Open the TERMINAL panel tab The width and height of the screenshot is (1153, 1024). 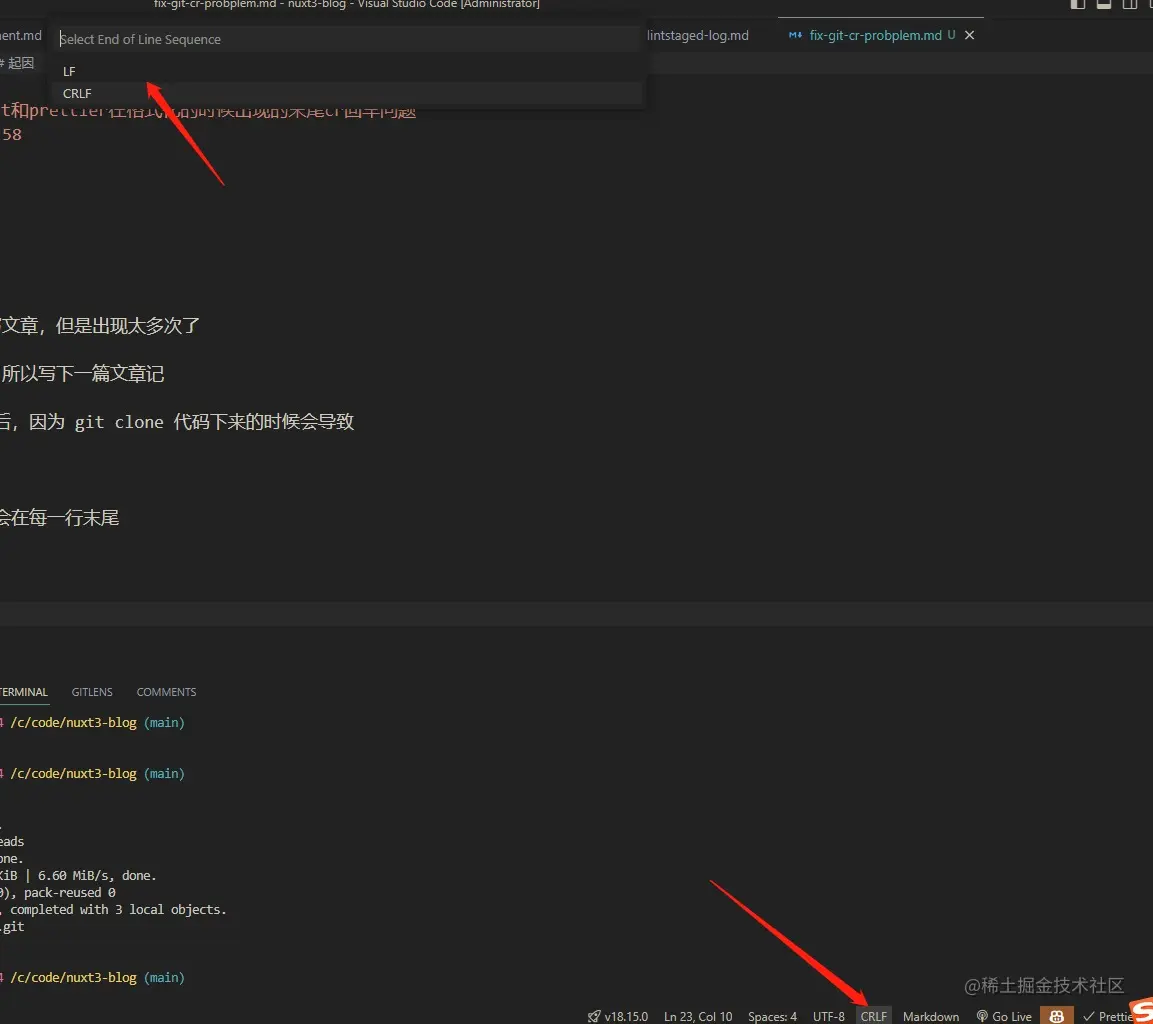pos(24,692)
